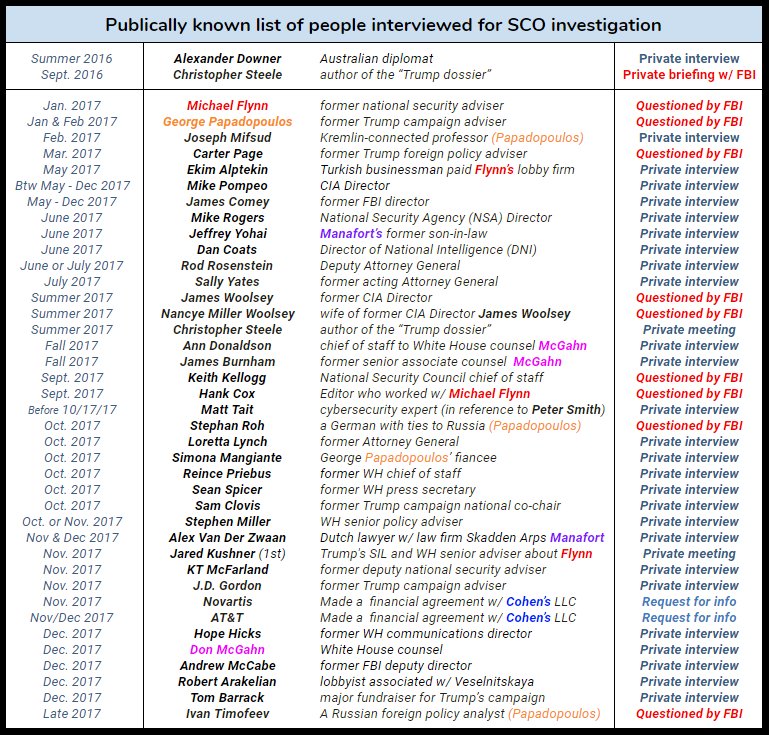Click the name 'Mike Rogers'

(228, 218)
